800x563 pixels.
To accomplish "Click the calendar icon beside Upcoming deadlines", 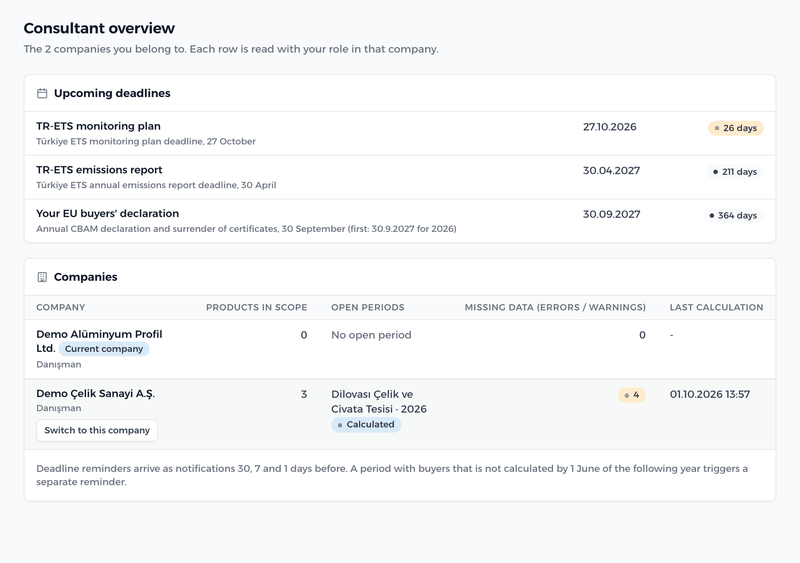I will point(42,93).
